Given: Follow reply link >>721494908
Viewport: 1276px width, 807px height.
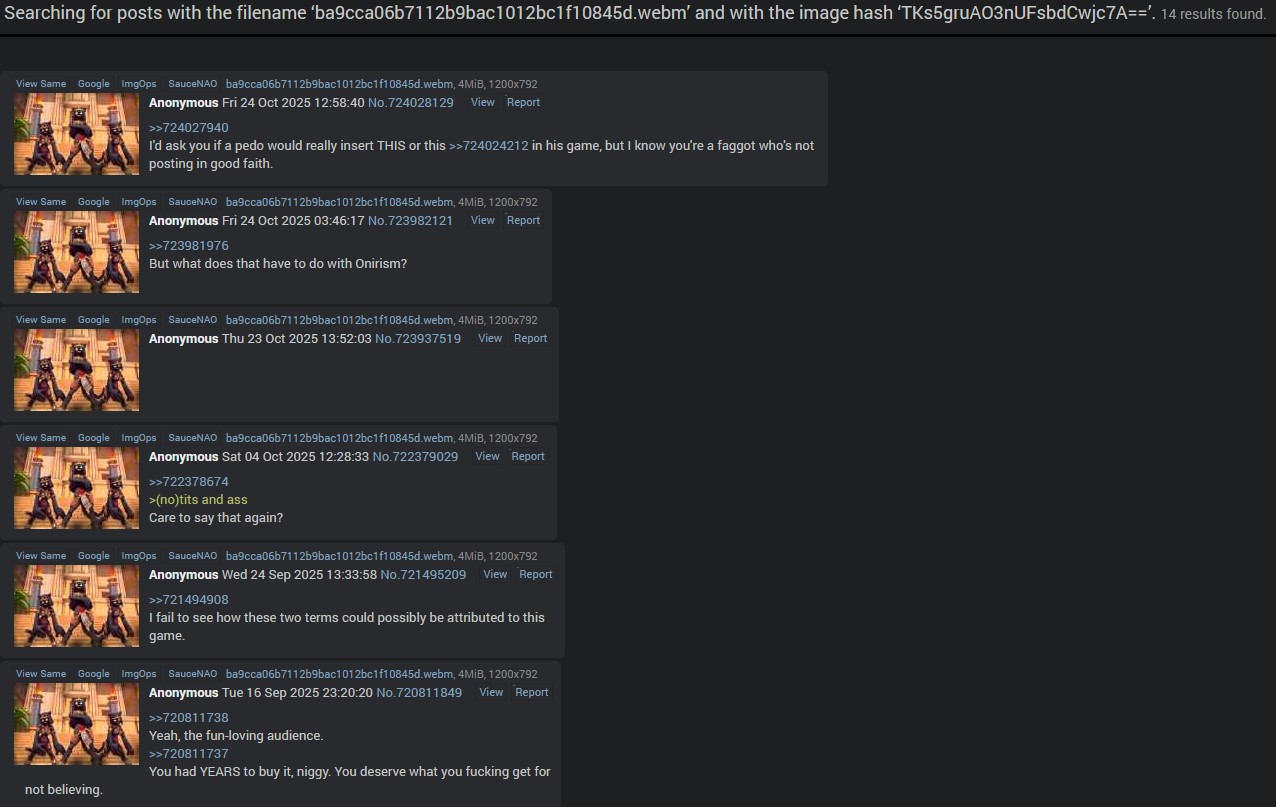Looking at the screenshot, I should pos(189,600).
